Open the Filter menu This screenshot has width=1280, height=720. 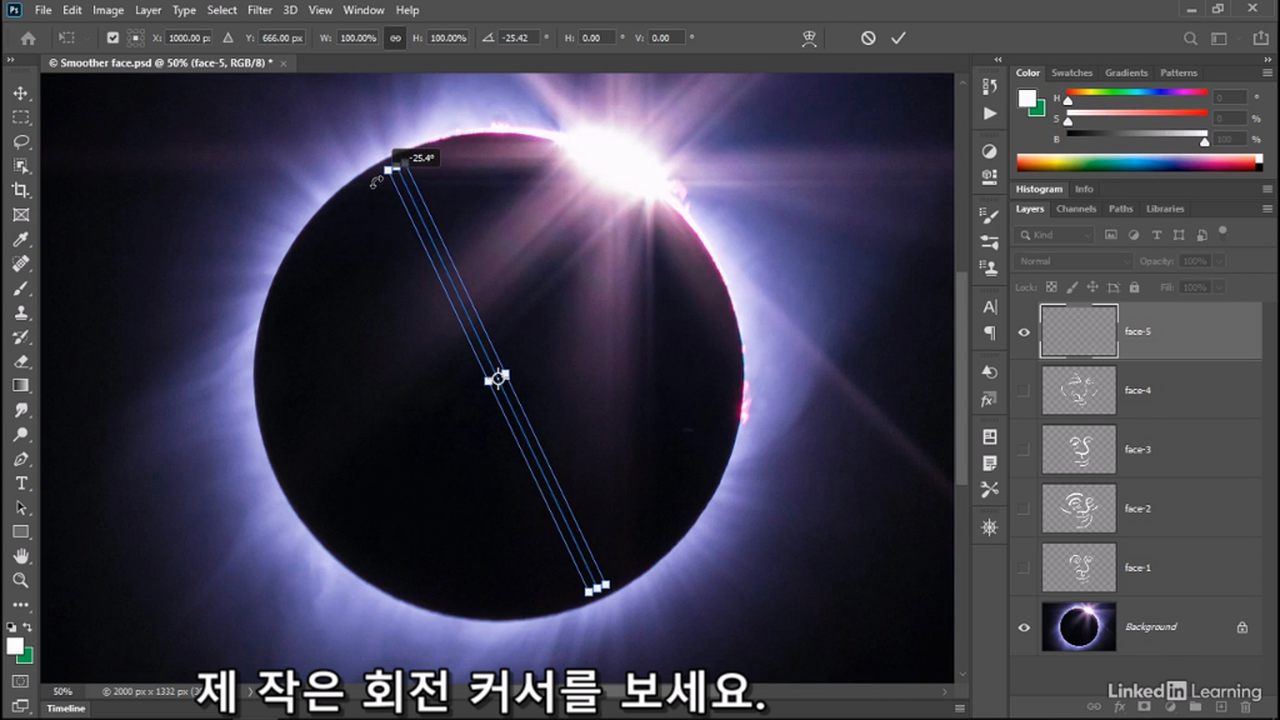click(259, 10)
